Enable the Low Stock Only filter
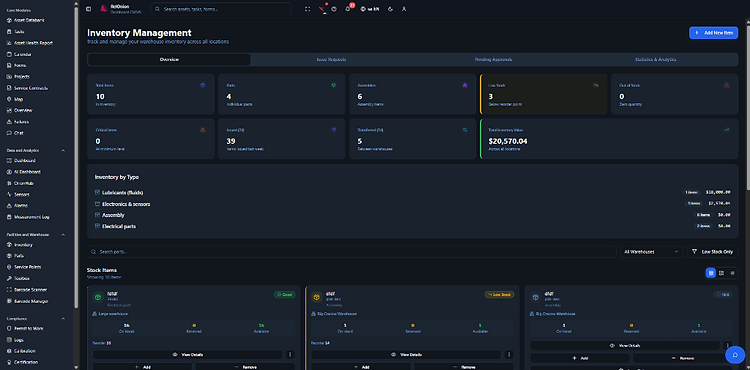The height and width of the screenshot is (370, 750). pyautogui.click(x=713, y=251)
